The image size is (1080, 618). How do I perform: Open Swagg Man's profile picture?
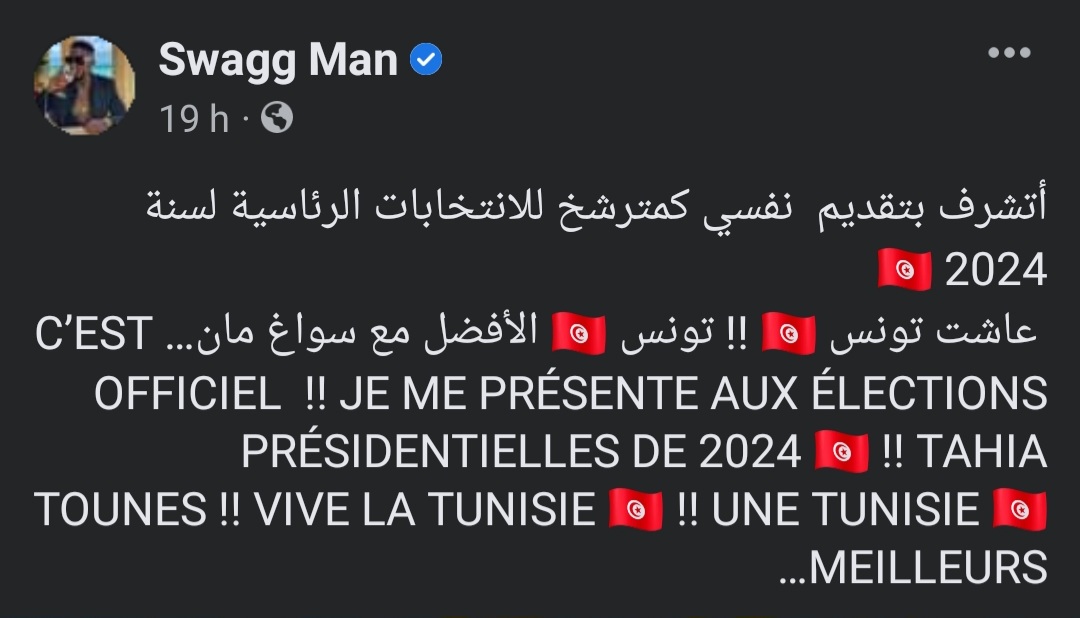click(84, 86)
